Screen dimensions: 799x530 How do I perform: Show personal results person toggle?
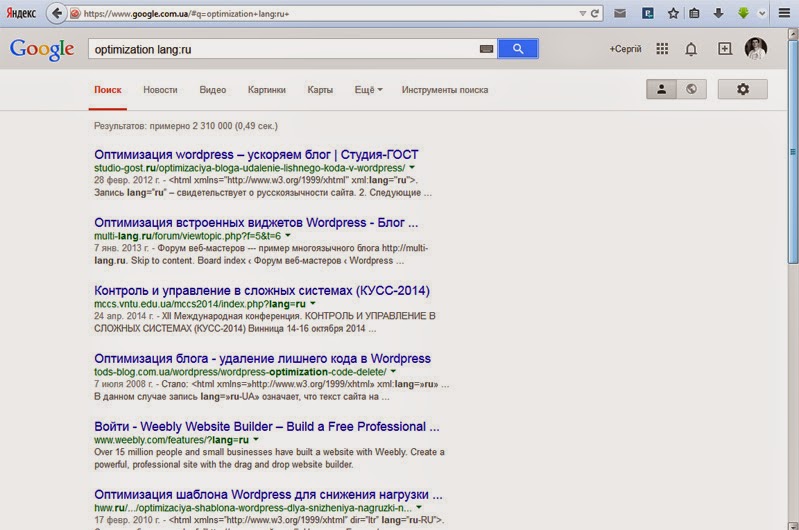coord(661,89)
